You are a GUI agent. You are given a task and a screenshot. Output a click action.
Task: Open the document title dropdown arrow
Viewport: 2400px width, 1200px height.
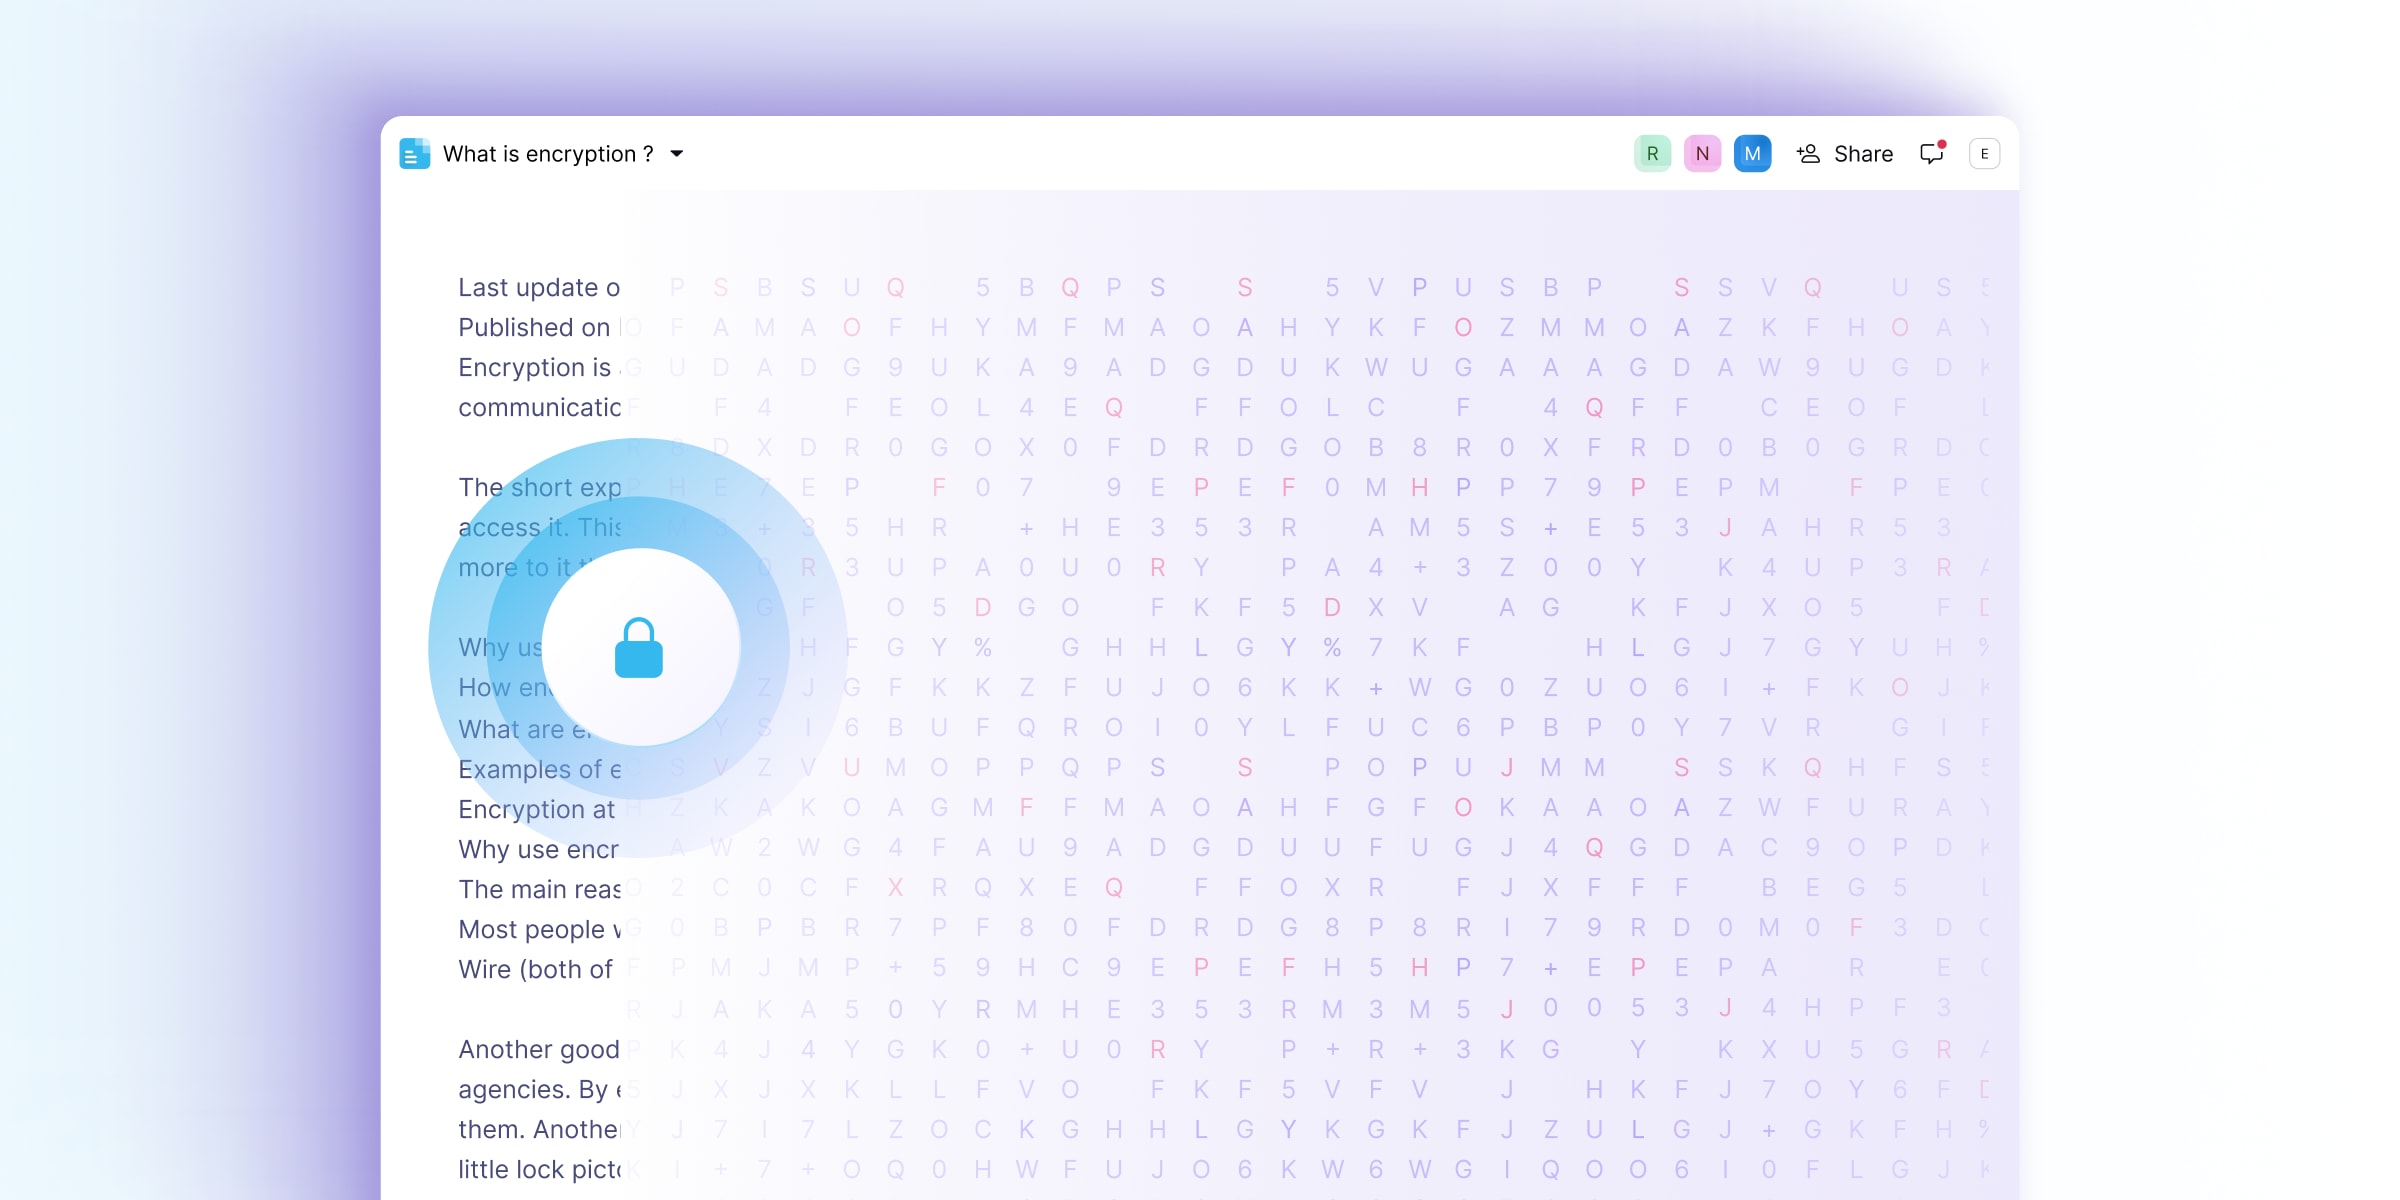tap(677, 154)
